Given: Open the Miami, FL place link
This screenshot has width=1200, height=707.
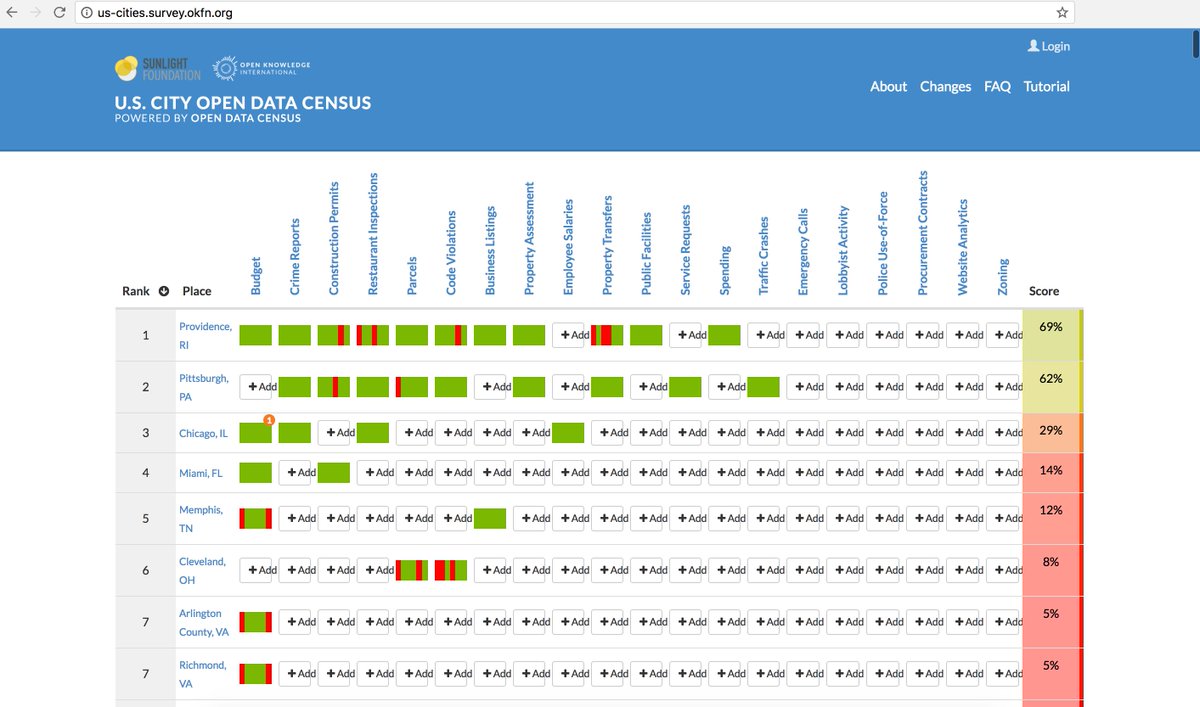Looking at the screenshot, I should tap(201, 473).
